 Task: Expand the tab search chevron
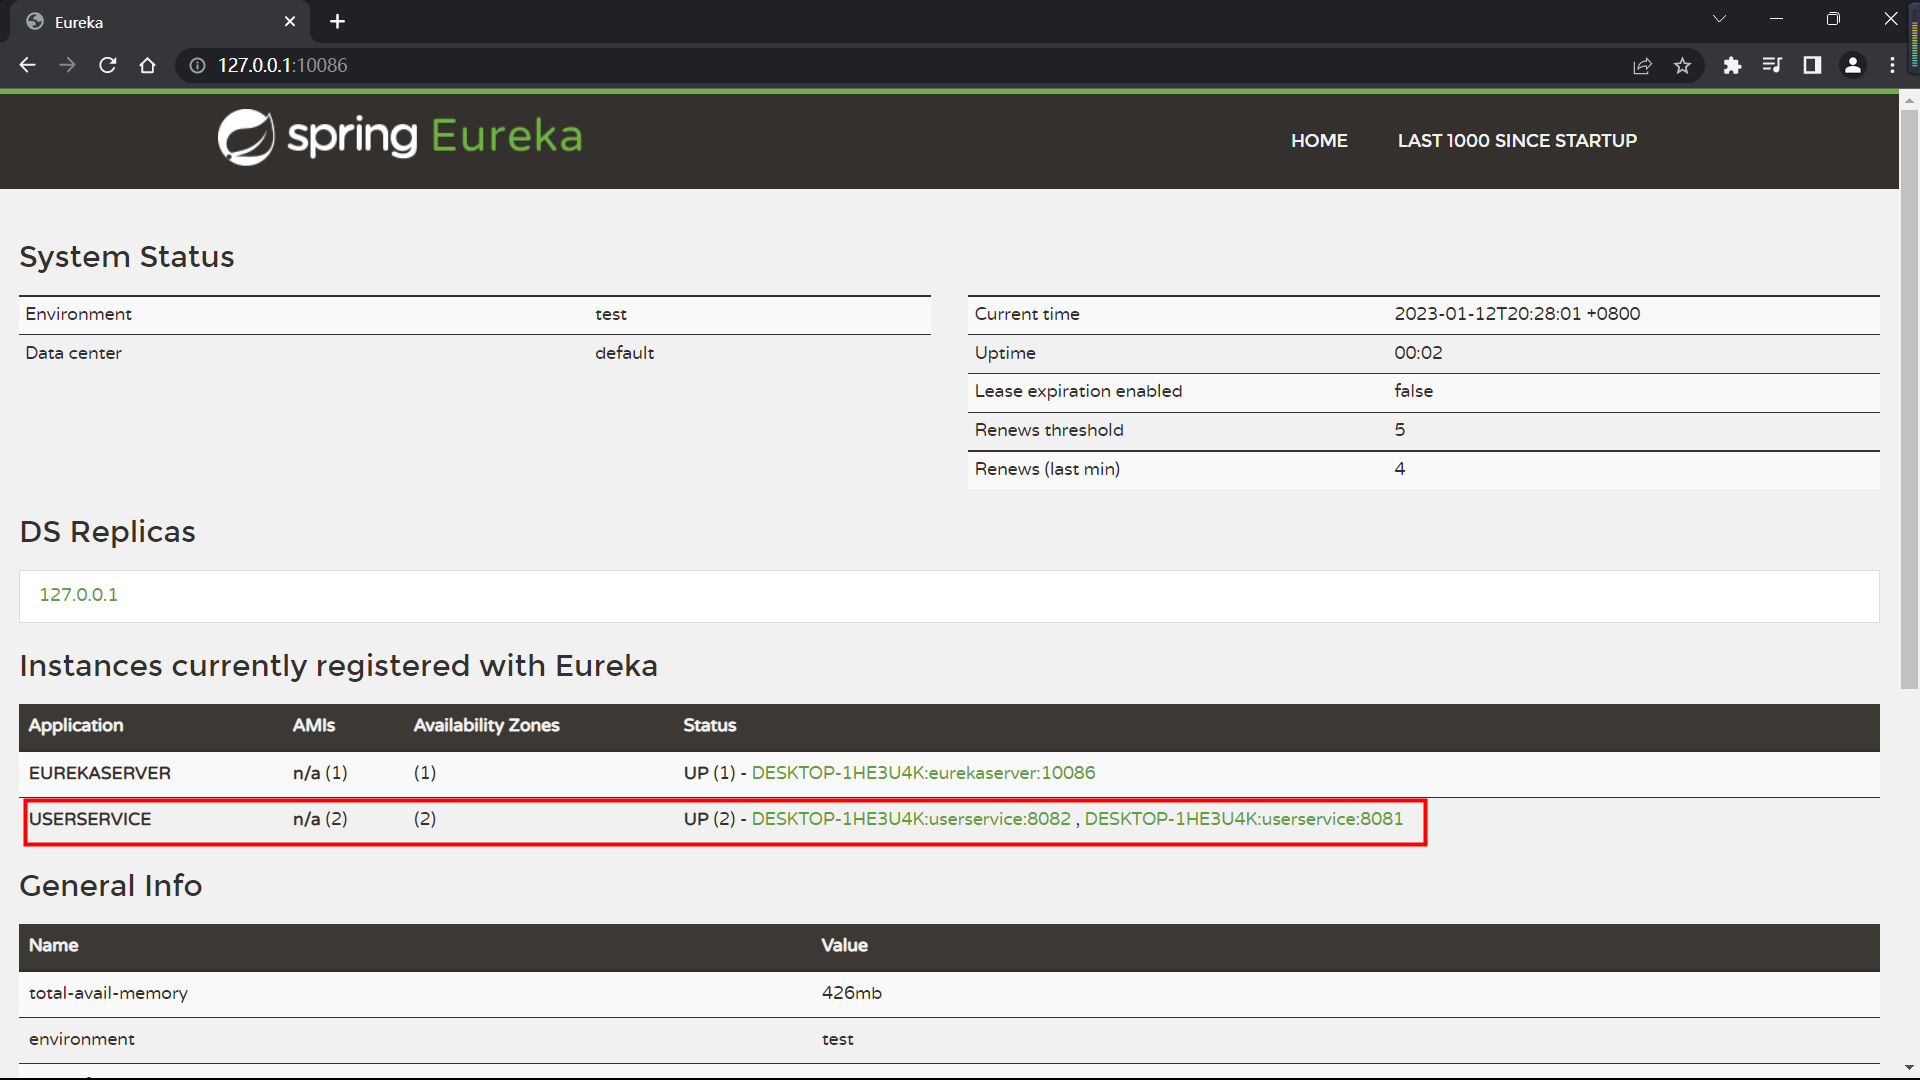1719,19
